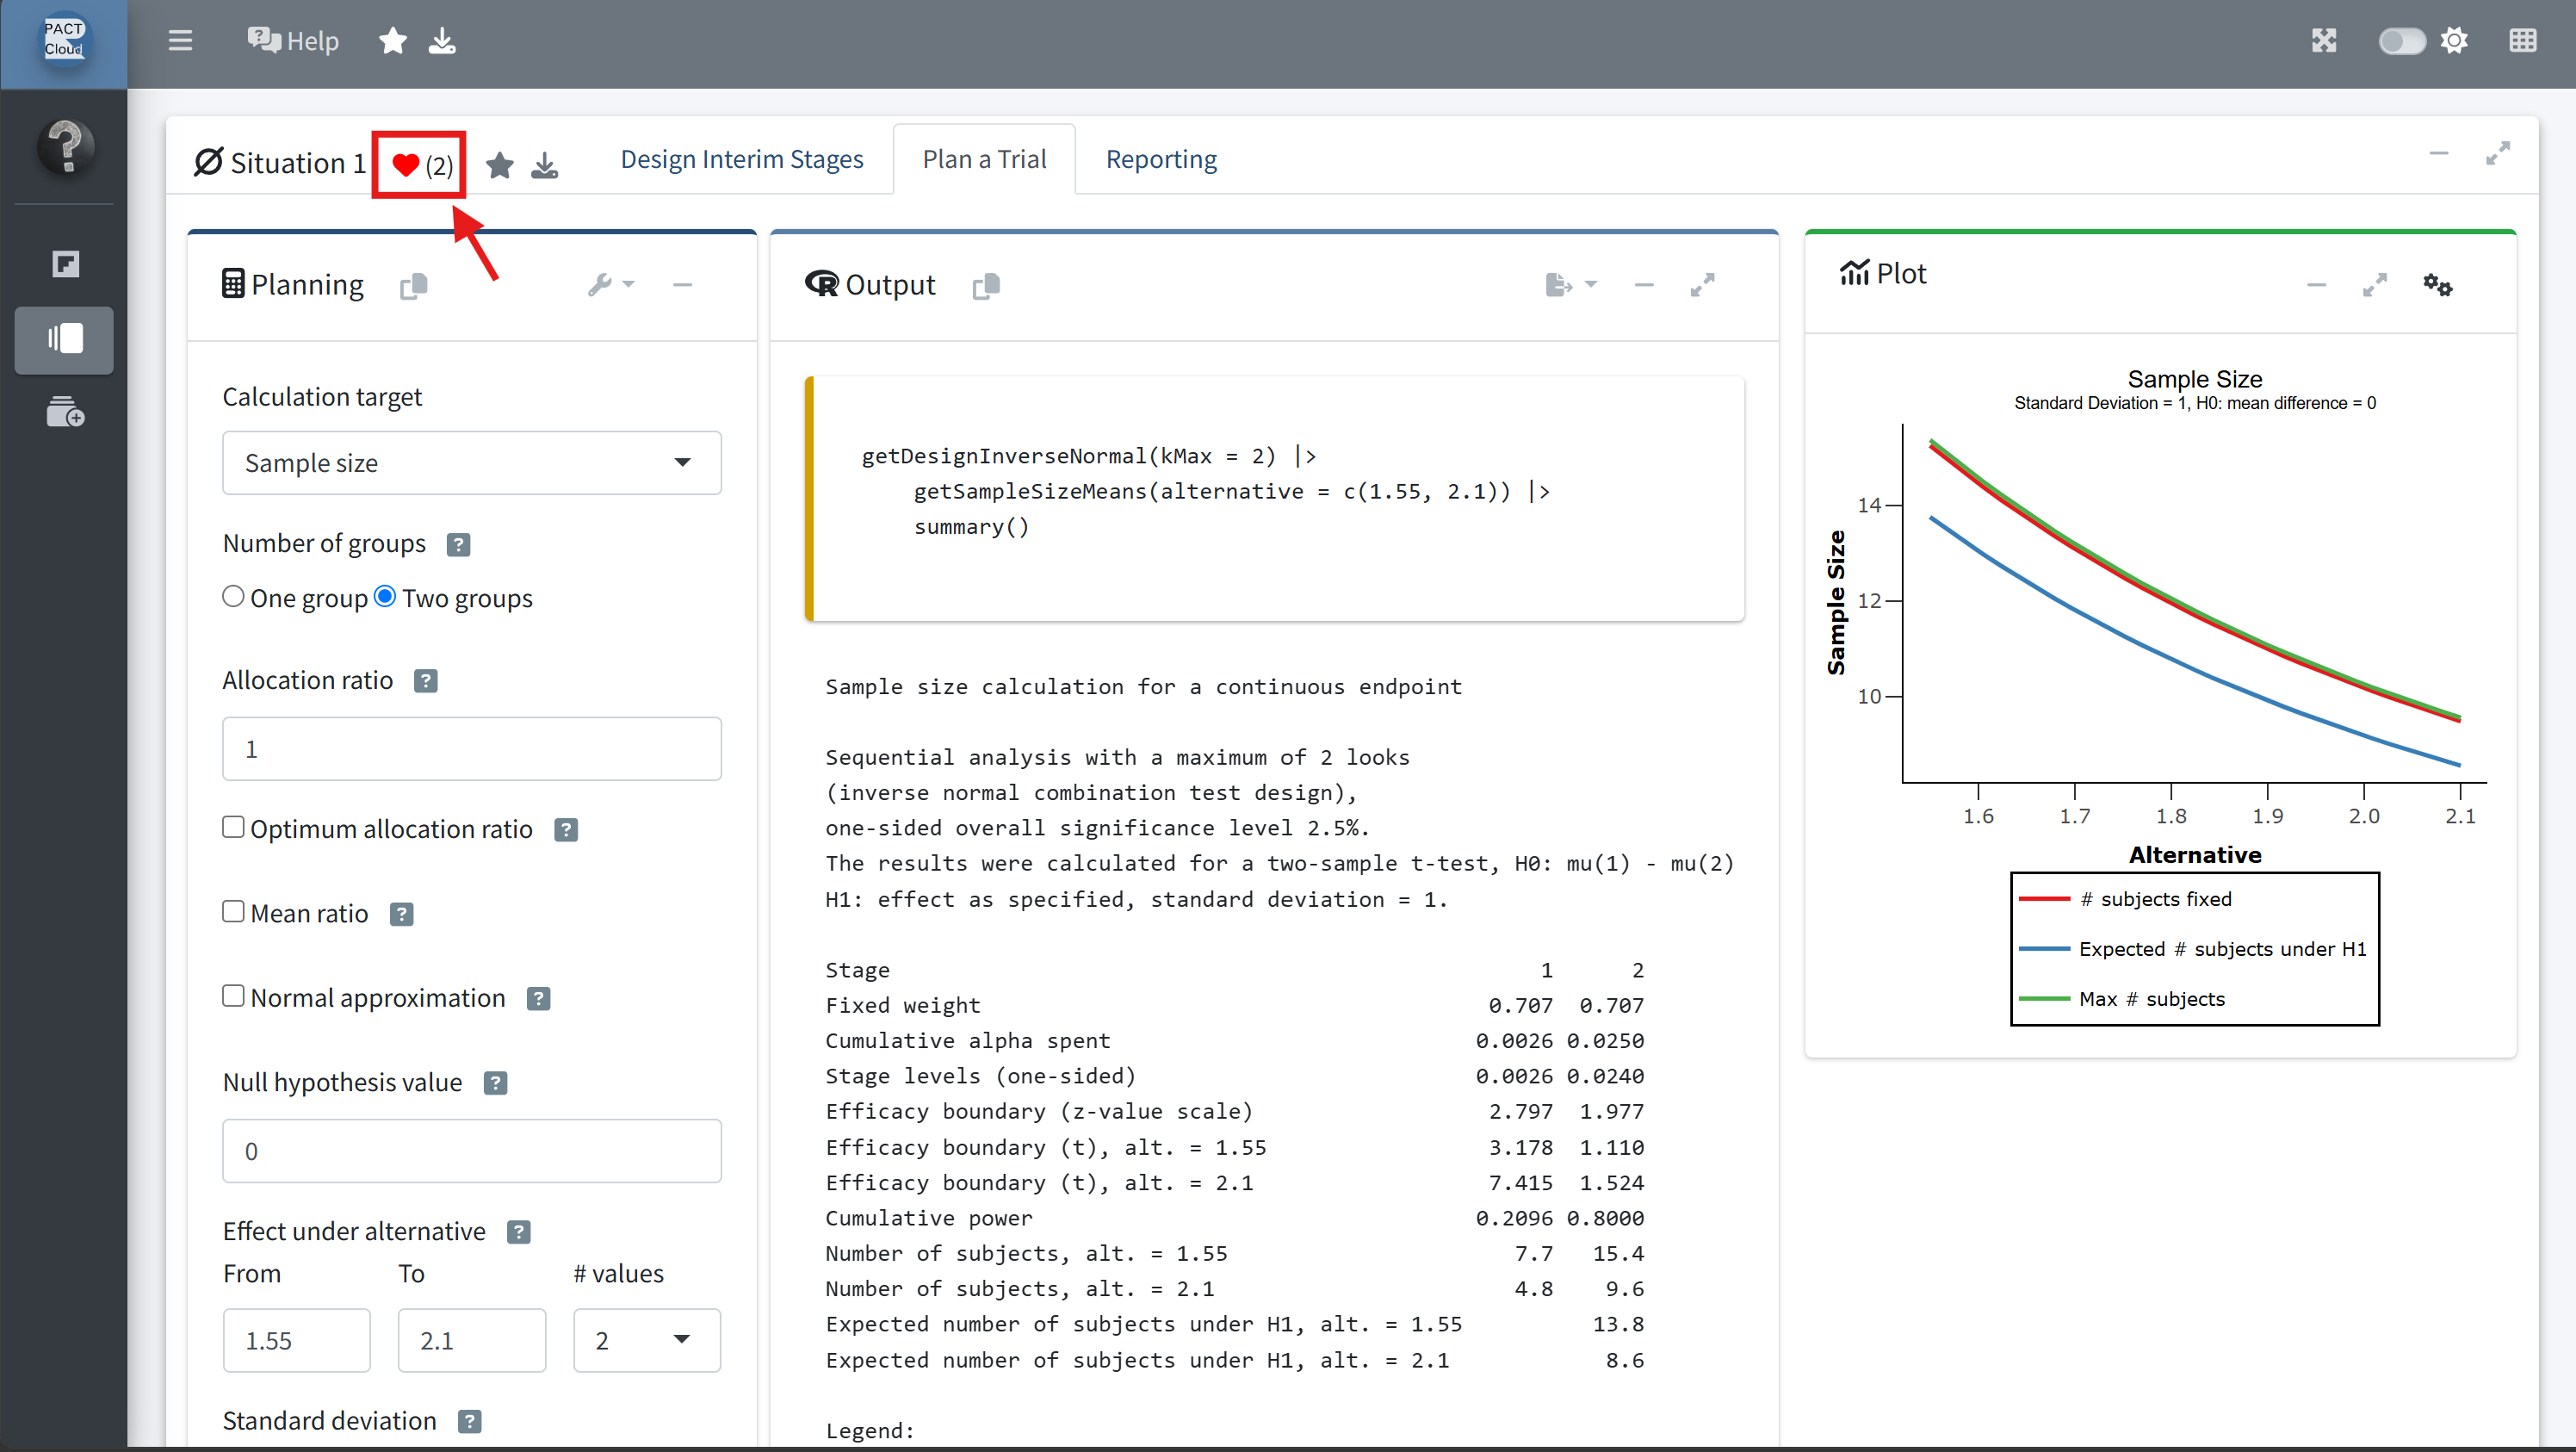Screen dimensions: 2576x1452
Task: Enable Optimum allocation ratio checkbox
Action: [233, 827]
